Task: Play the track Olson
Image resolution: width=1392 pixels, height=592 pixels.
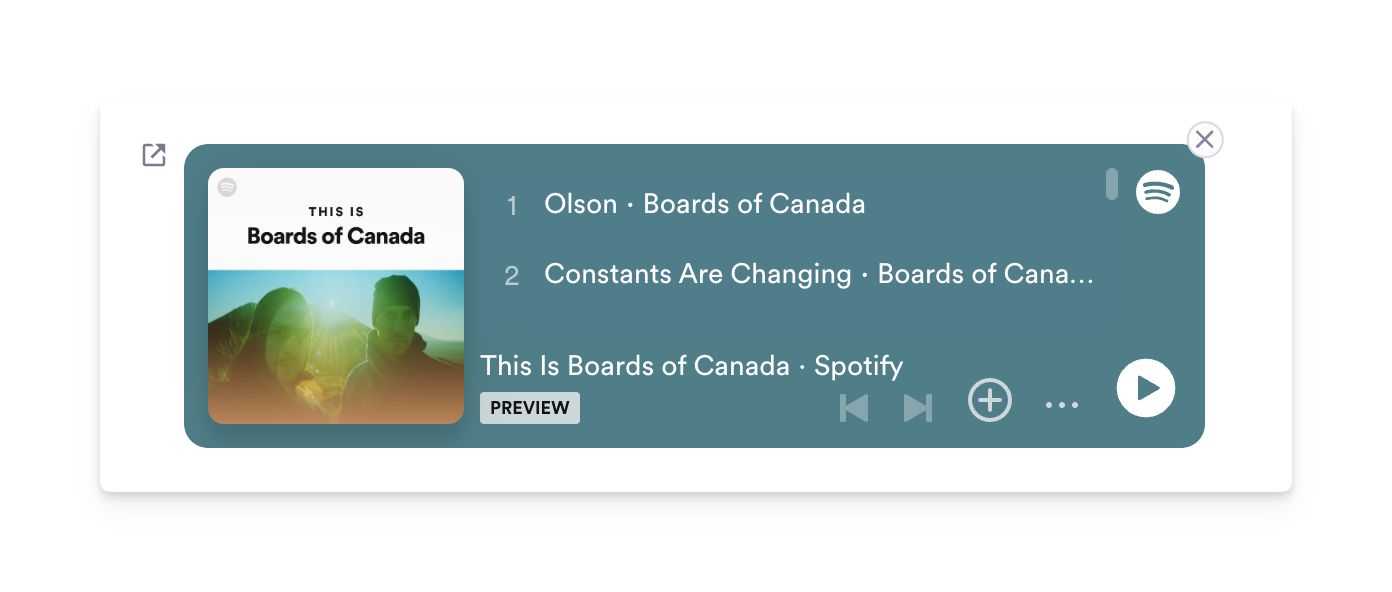Action: (x=580, y=204)
